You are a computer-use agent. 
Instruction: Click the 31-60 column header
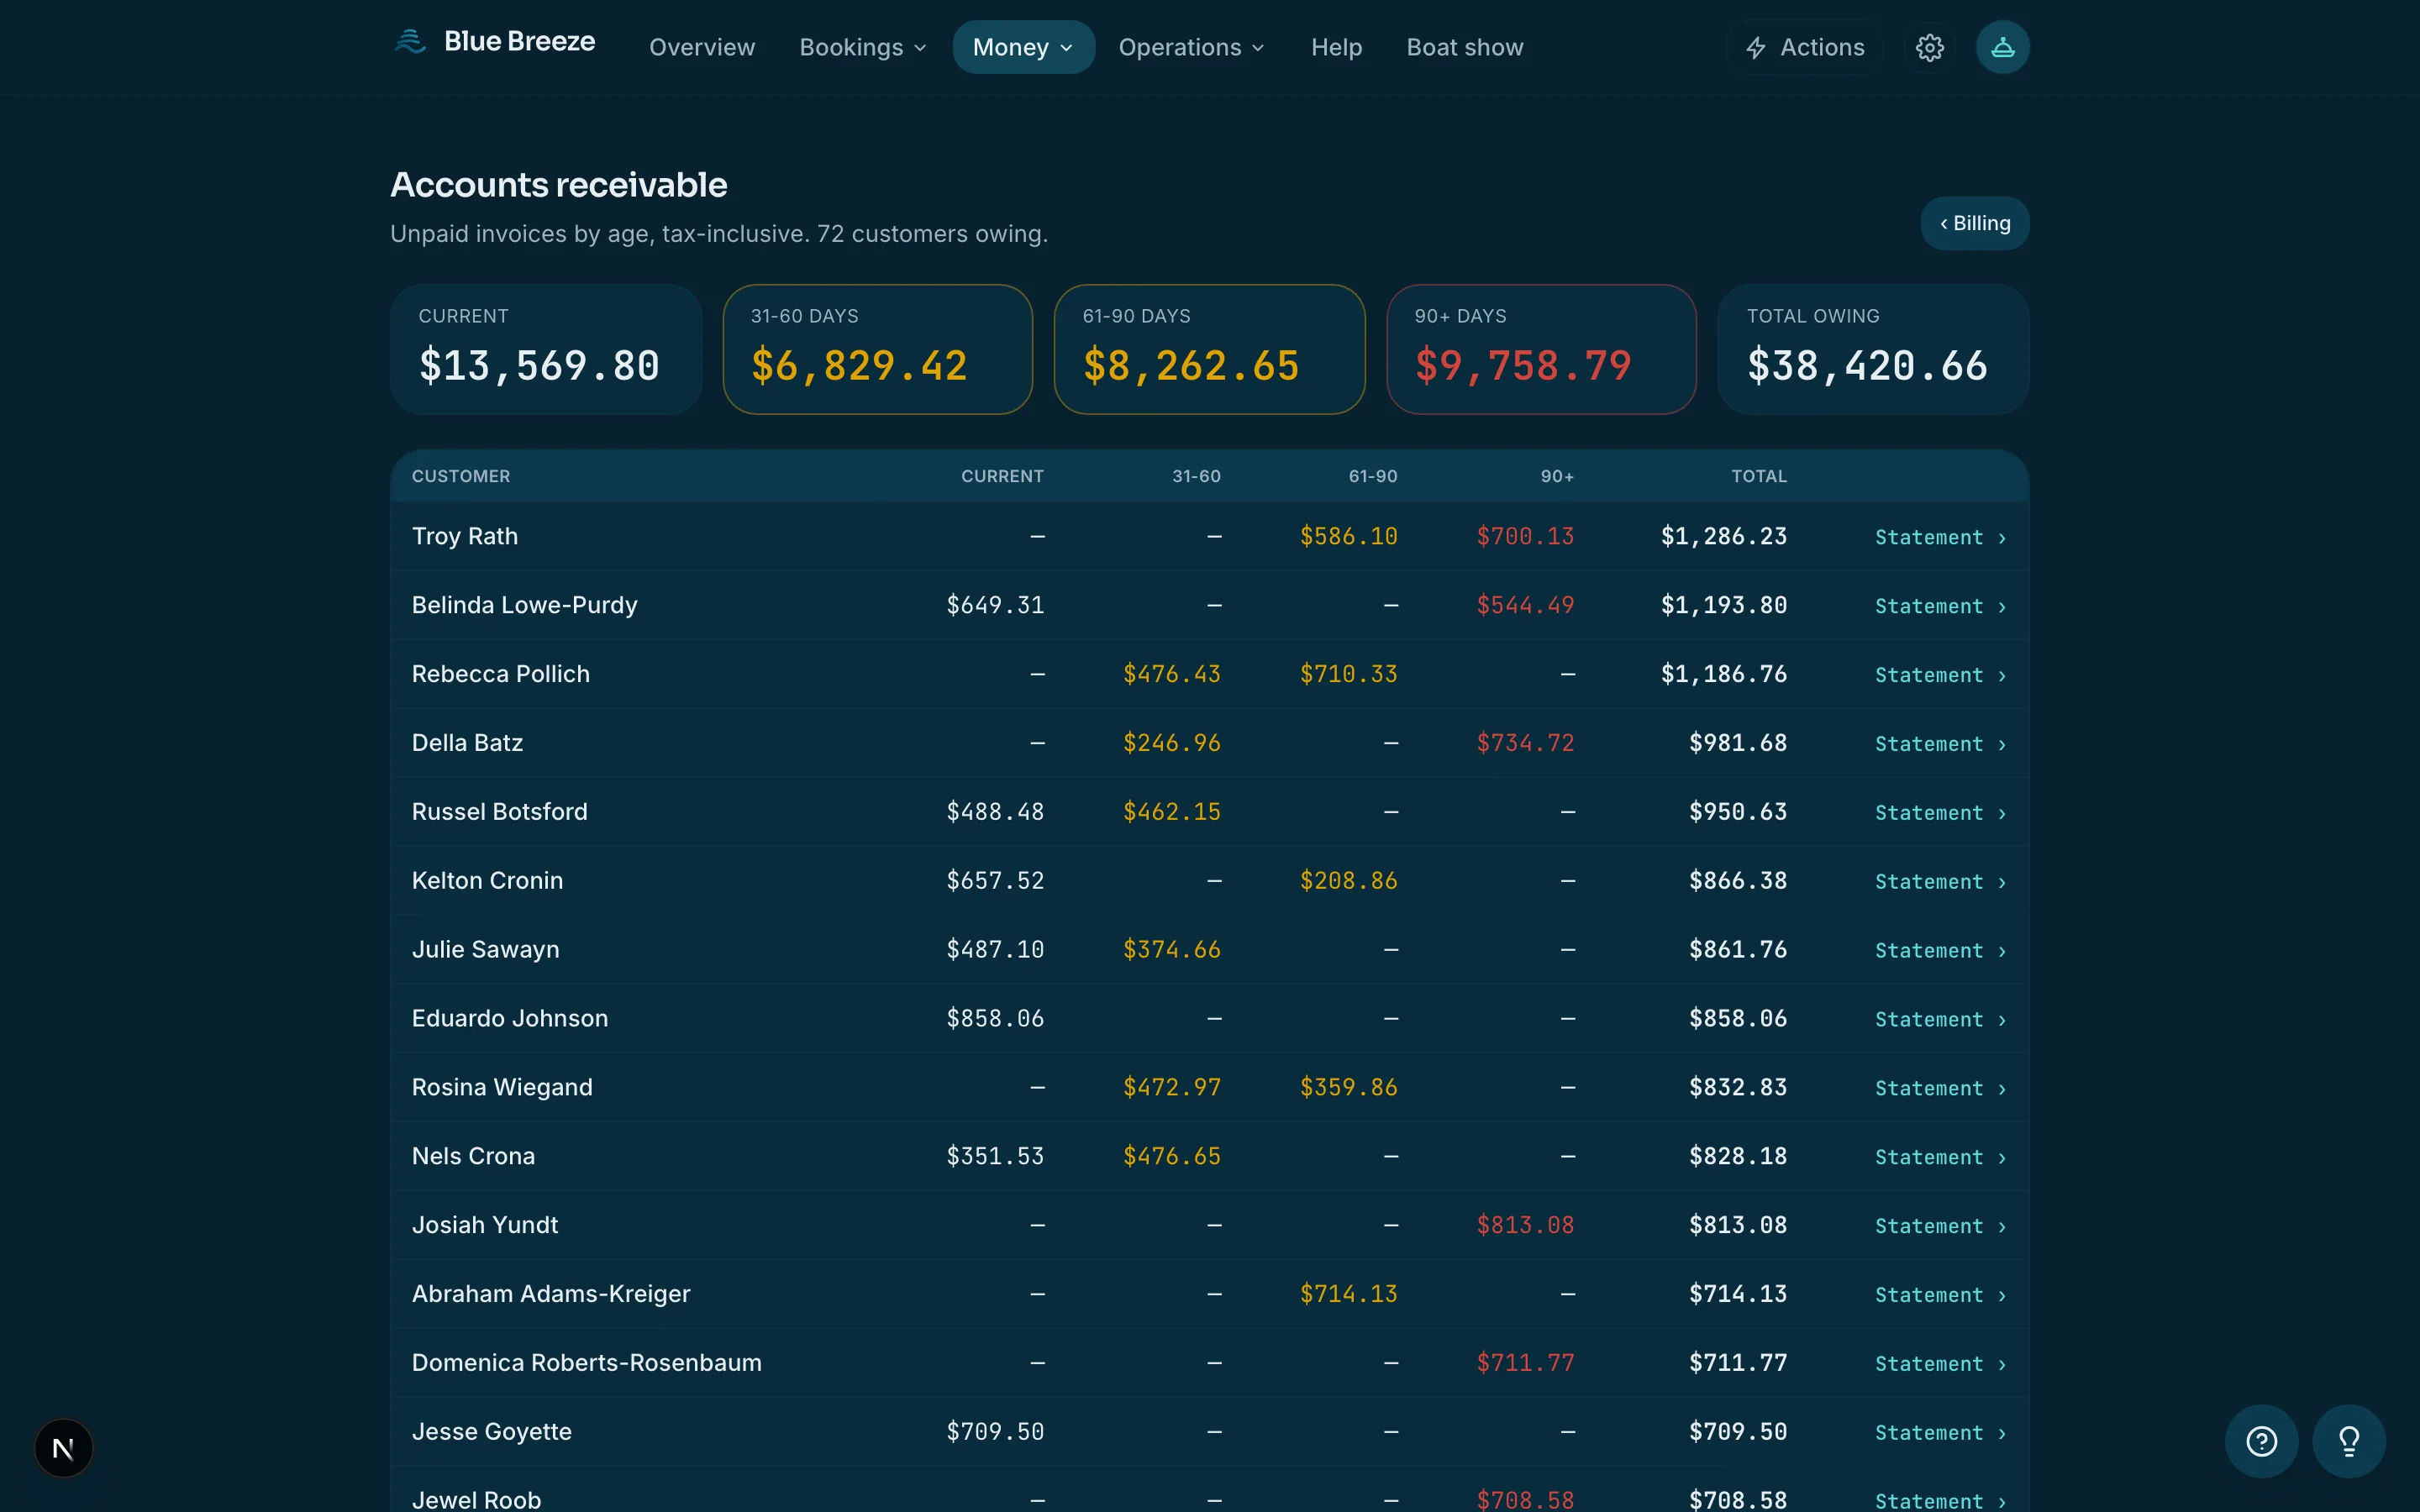coord(1196,476)
